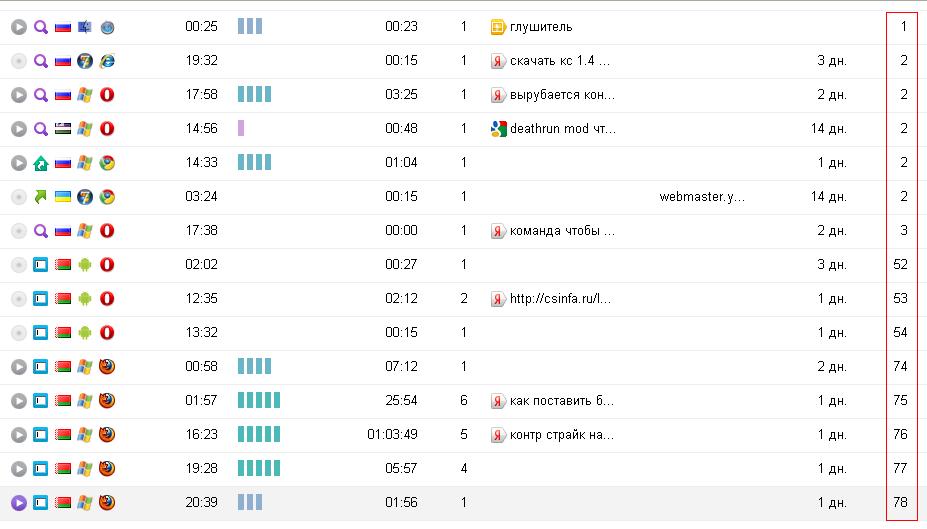
Task: Open the "deathrun mod" search query link
Action: (x=562, y=129)
